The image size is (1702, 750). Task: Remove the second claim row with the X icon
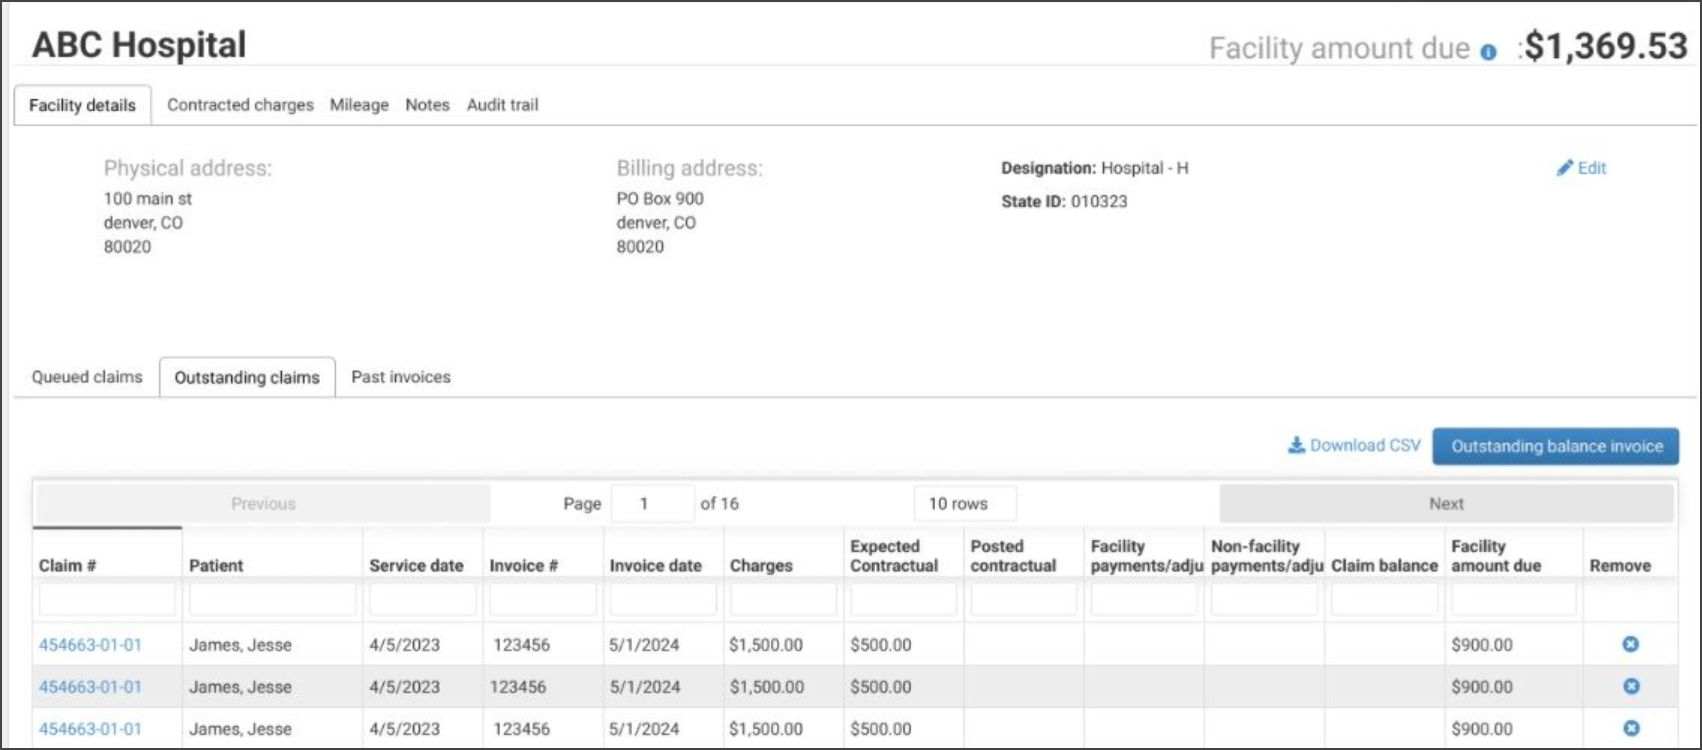[1630, 686]
